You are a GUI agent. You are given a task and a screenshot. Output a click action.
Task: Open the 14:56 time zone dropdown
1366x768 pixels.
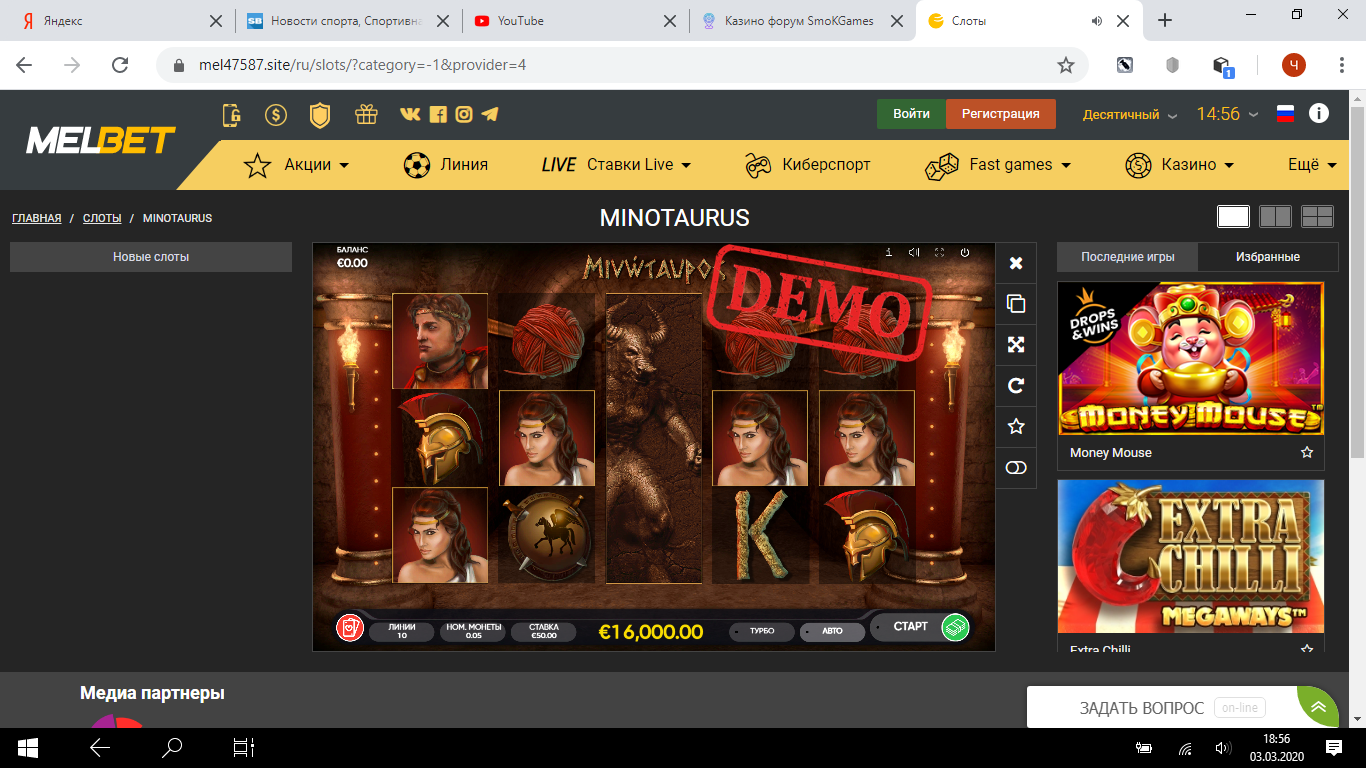pos(1226,114)
